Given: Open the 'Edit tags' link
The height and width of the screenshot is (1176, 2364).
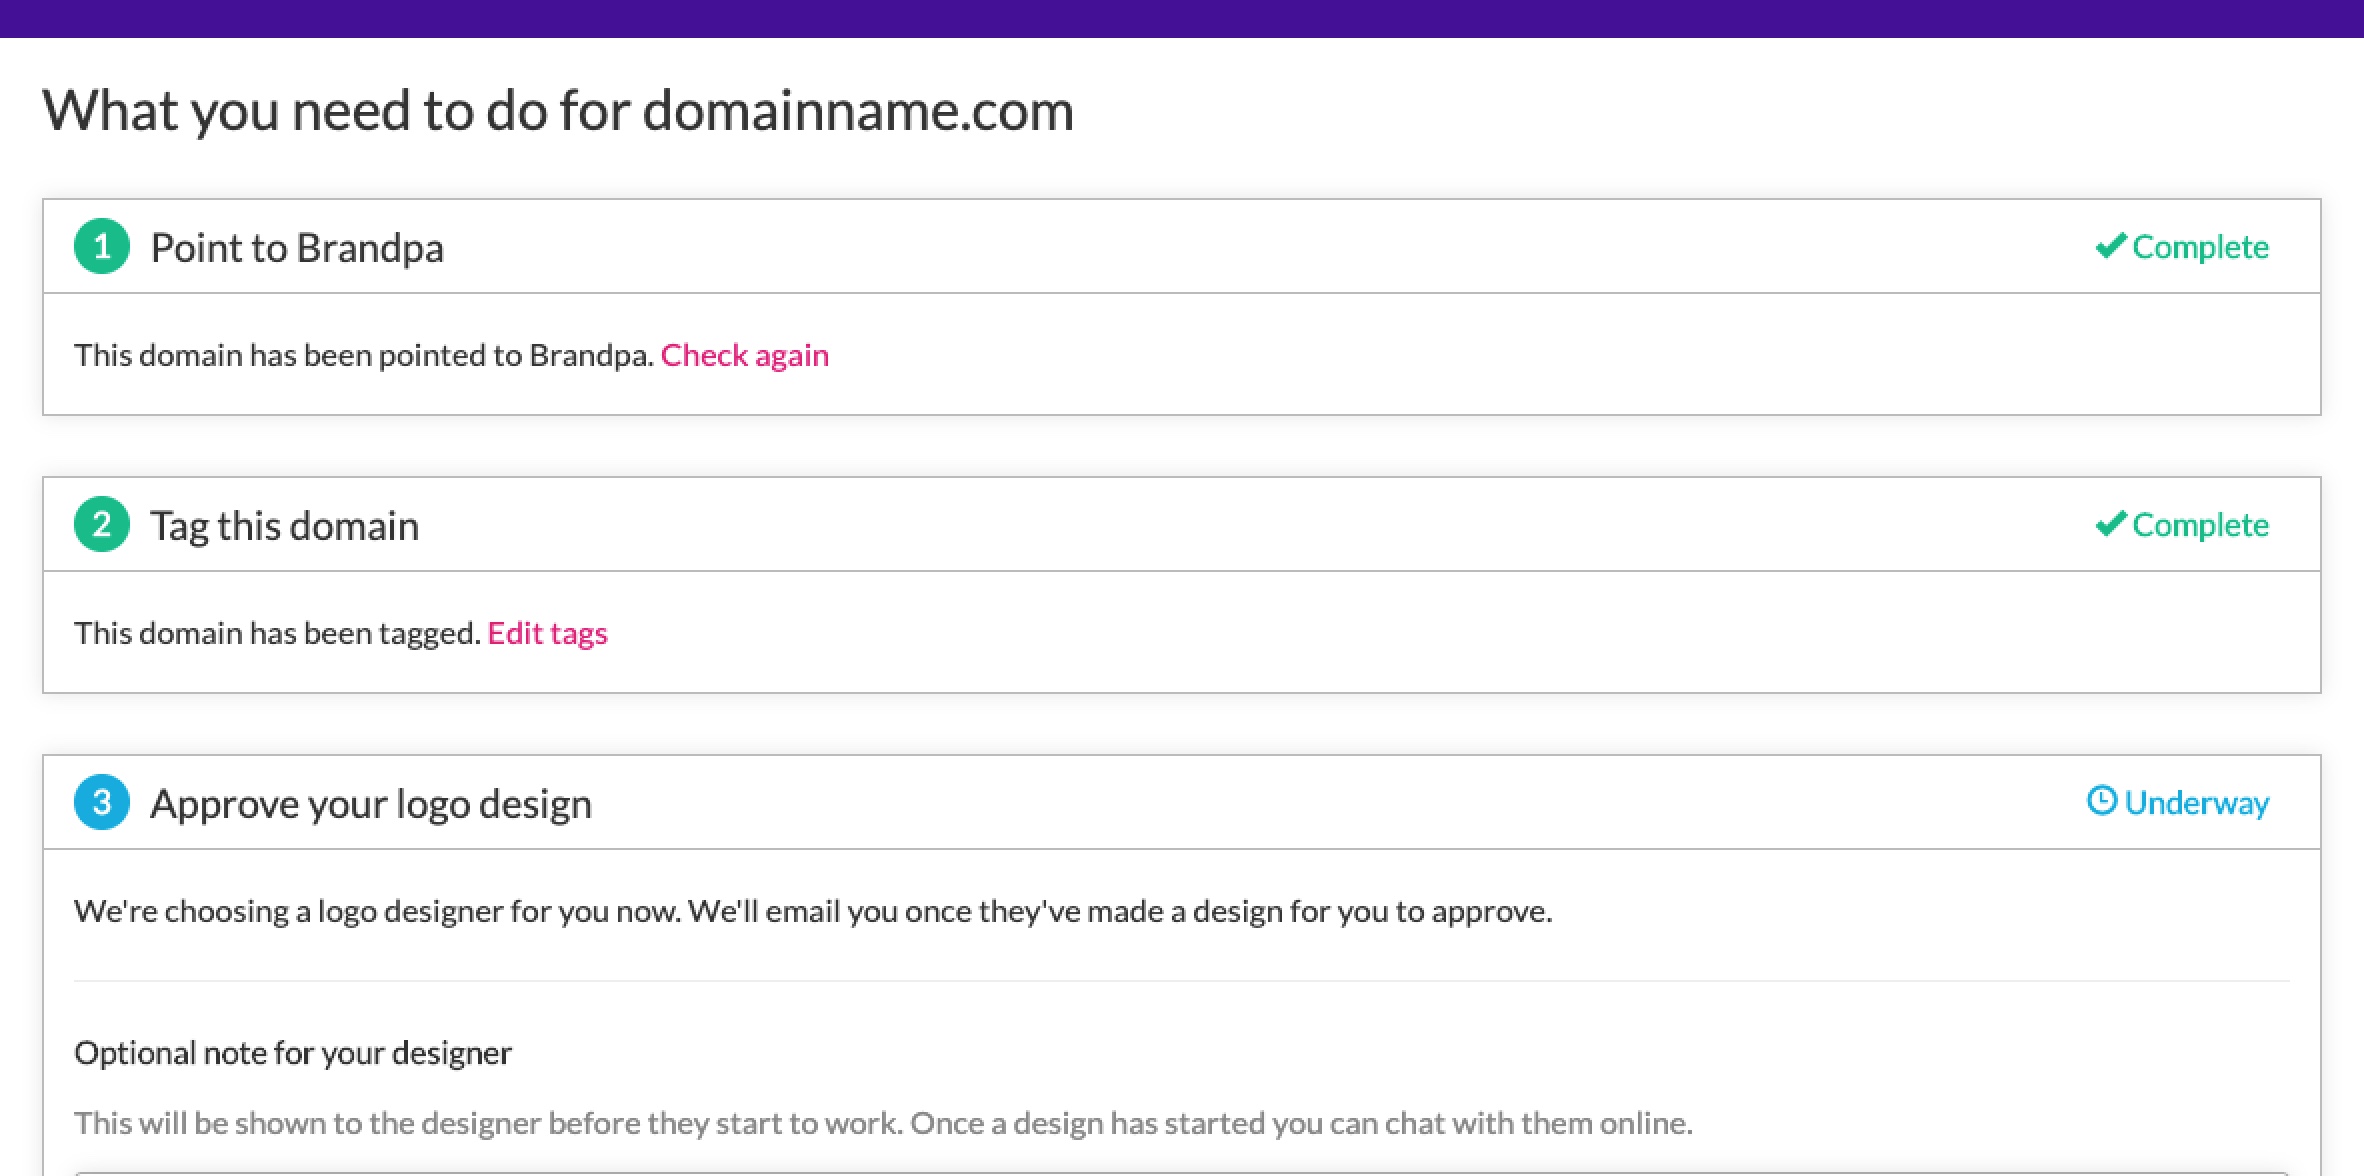Looking at the screenshot, I should click(547, 633).
